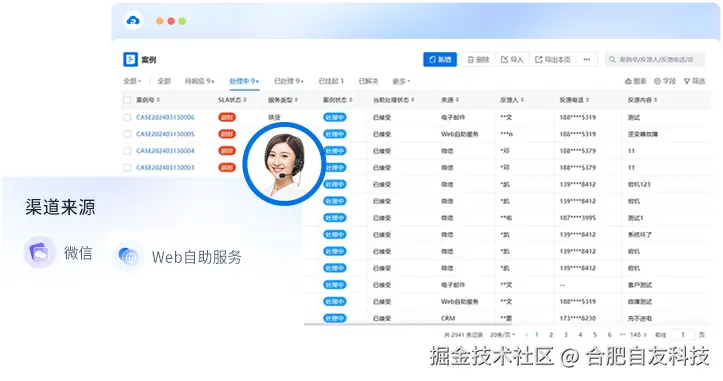Expand the first 全部 view dropdown

[132, 81]
